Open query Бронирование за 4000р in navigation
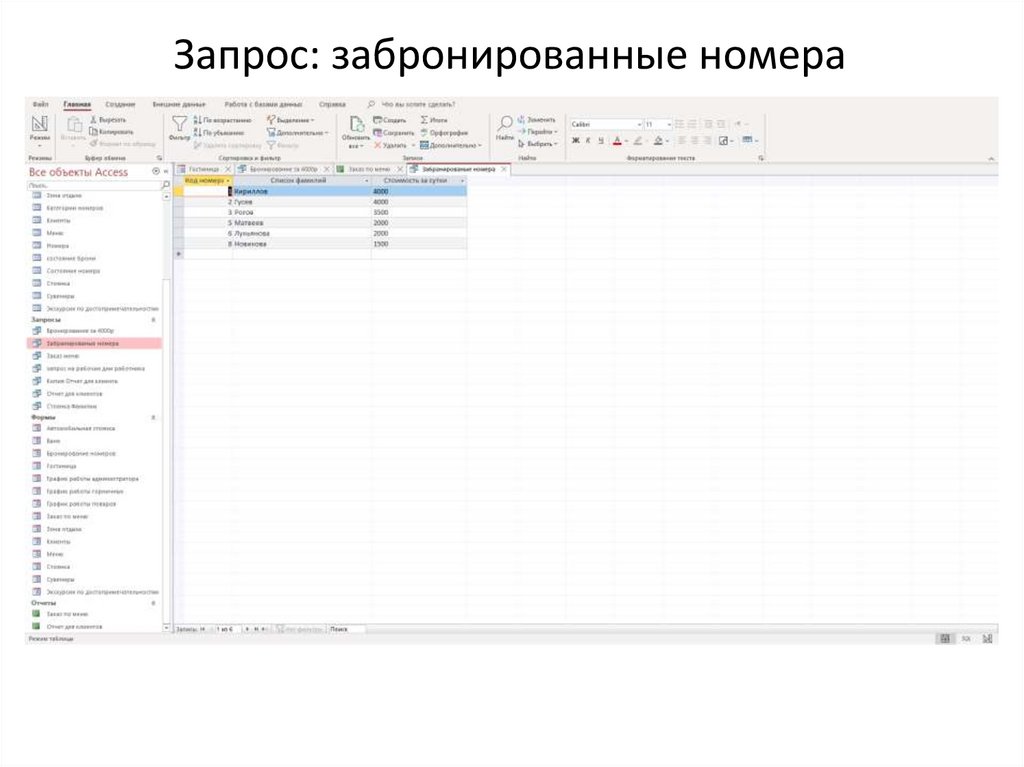The image size is (1024, 767). click(x=80, y=331)
